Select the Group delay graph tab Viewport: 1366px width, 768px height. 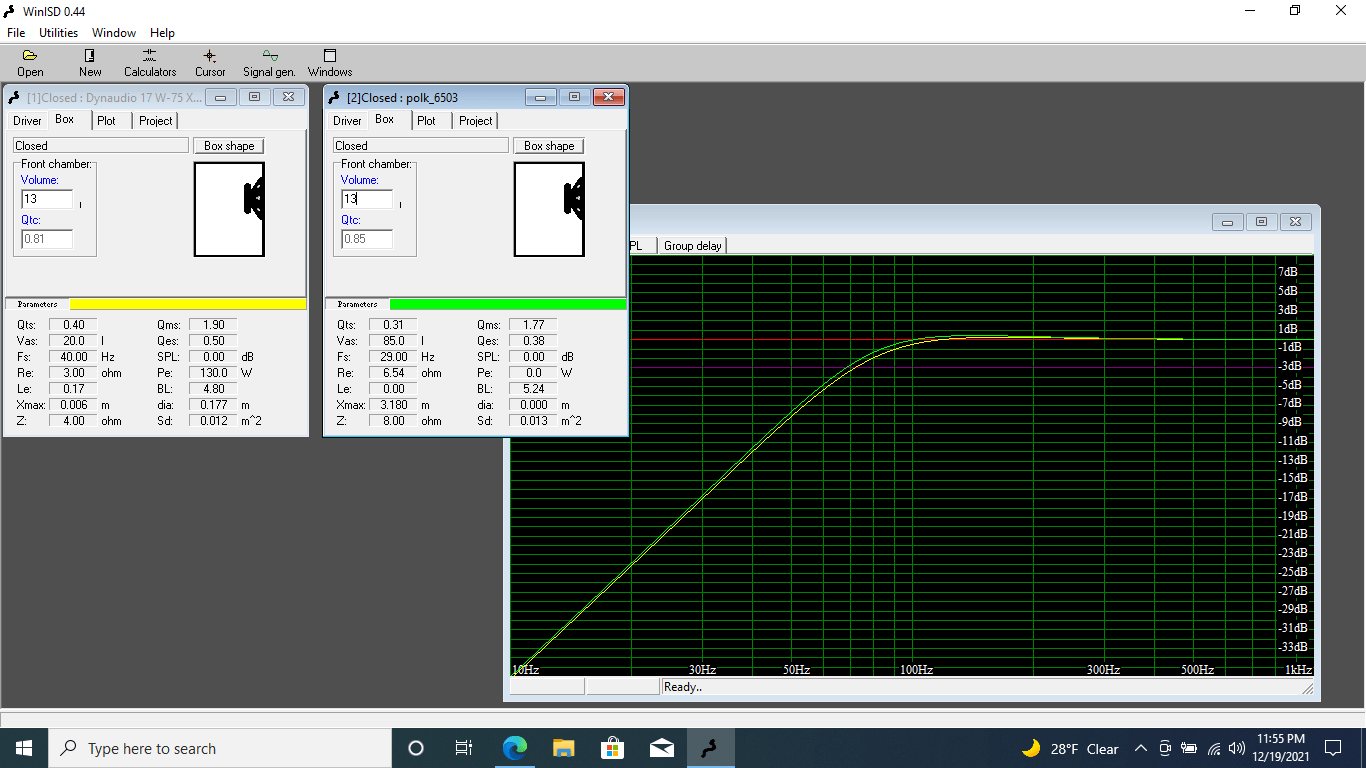tap(693, 246)
